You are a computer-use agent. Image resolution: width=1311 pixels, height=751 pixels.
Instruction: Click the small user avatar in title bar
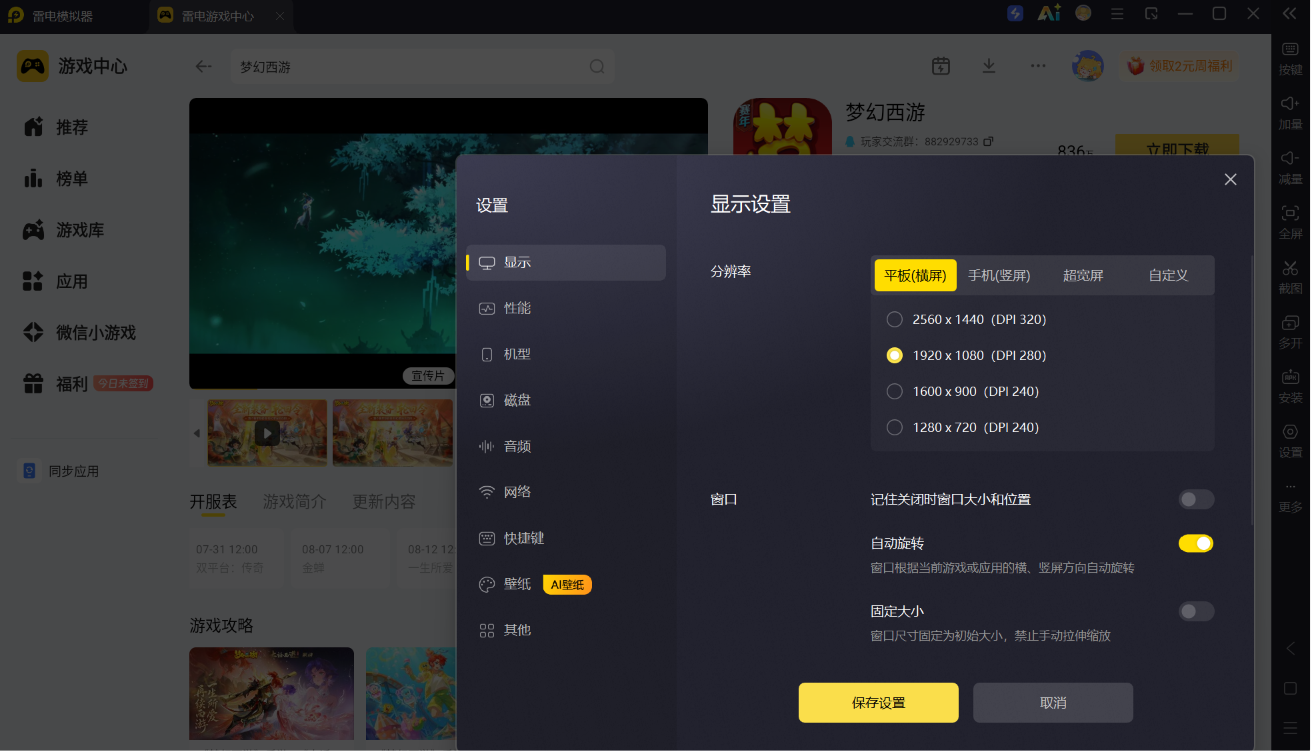pyautogui.click(x=1083, y=13)
